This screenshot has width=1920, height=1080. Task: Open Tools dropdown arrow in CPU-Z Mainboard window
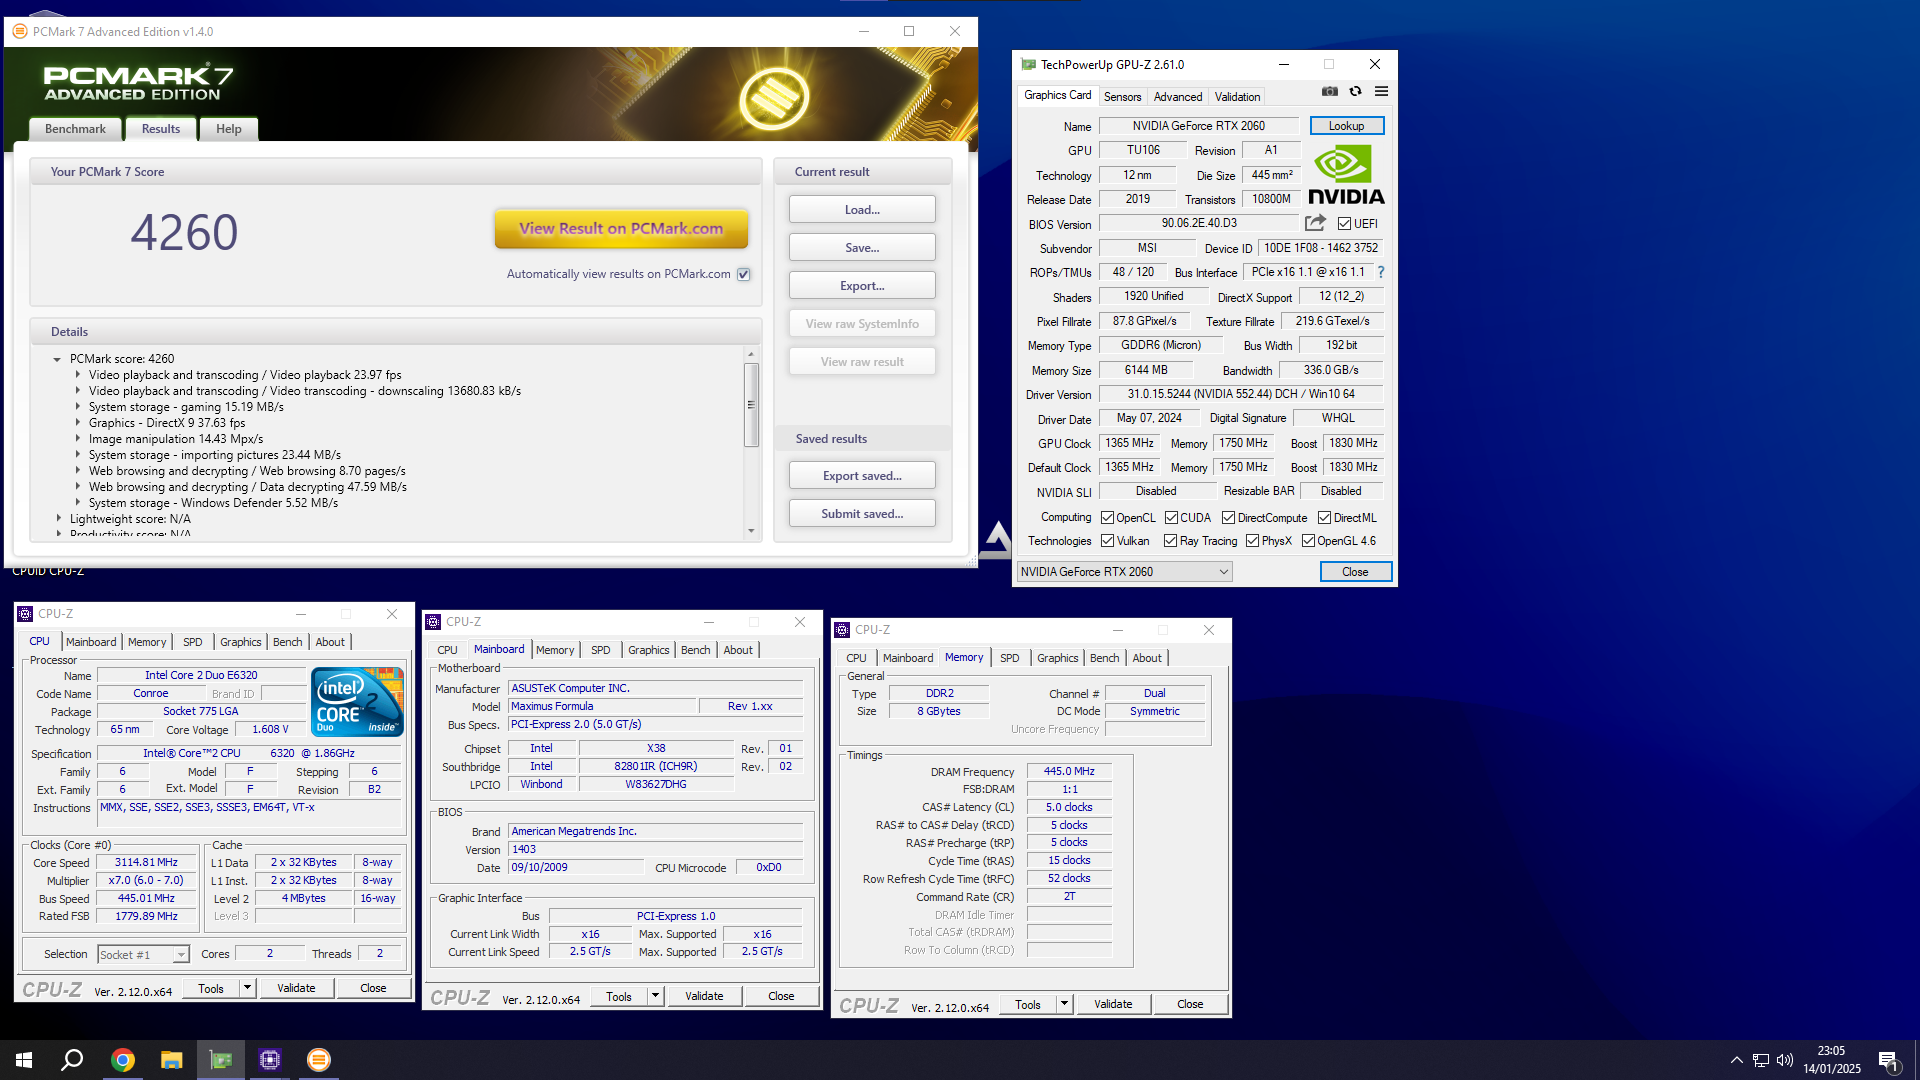pyautogui.click(x=655, y=996)
